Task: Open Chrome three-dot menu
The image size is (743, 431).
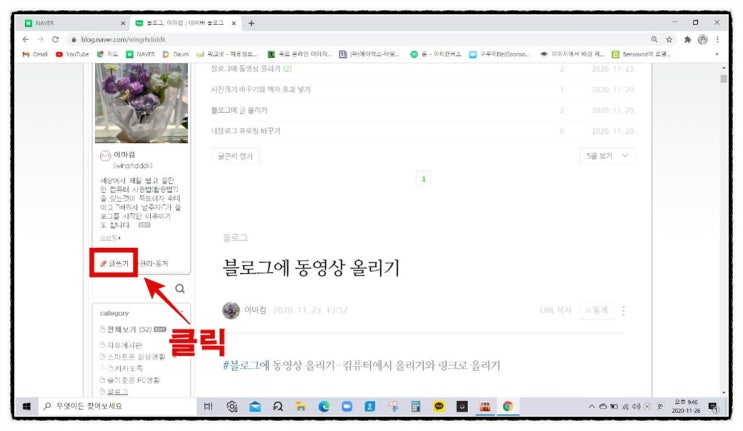Action: pos(717,39)
